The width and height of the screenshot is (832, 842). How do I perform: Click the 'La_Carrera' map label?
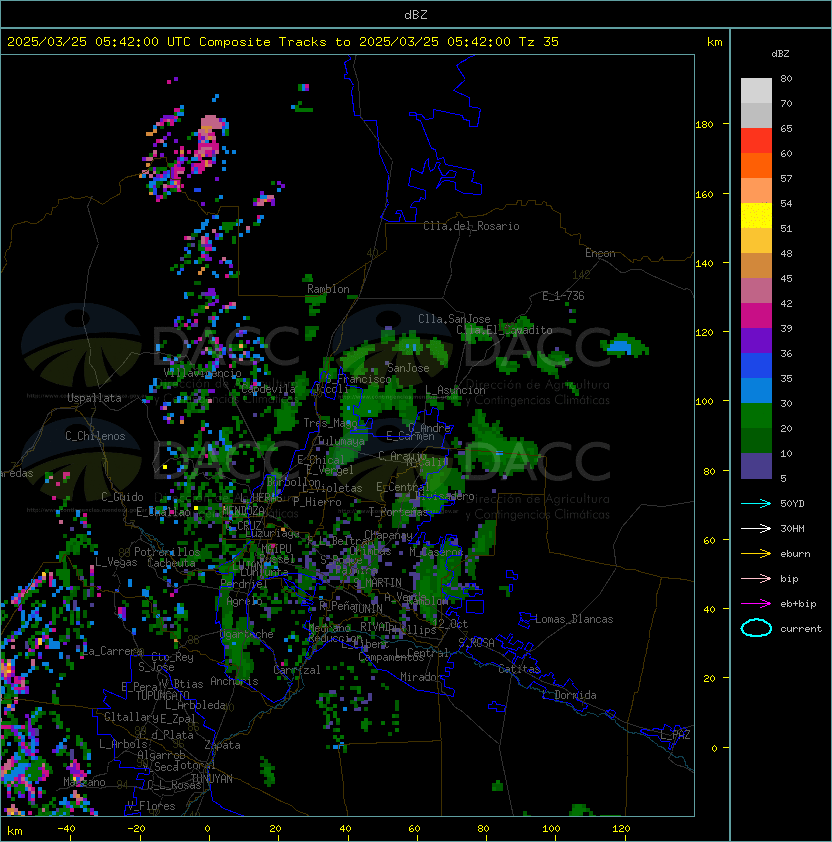click(112, 651)
